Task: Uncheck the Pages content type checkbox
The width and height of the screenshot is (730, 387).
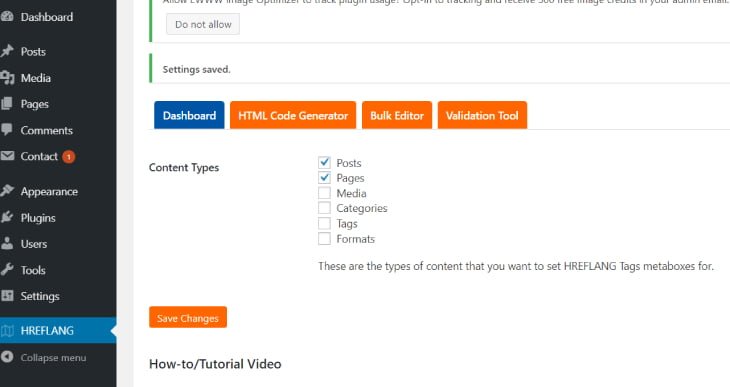Action: [324, 178]
